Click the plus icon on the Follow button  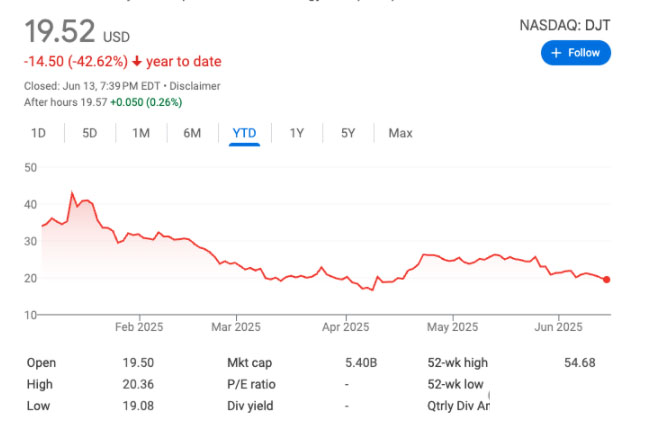[556, 52]
